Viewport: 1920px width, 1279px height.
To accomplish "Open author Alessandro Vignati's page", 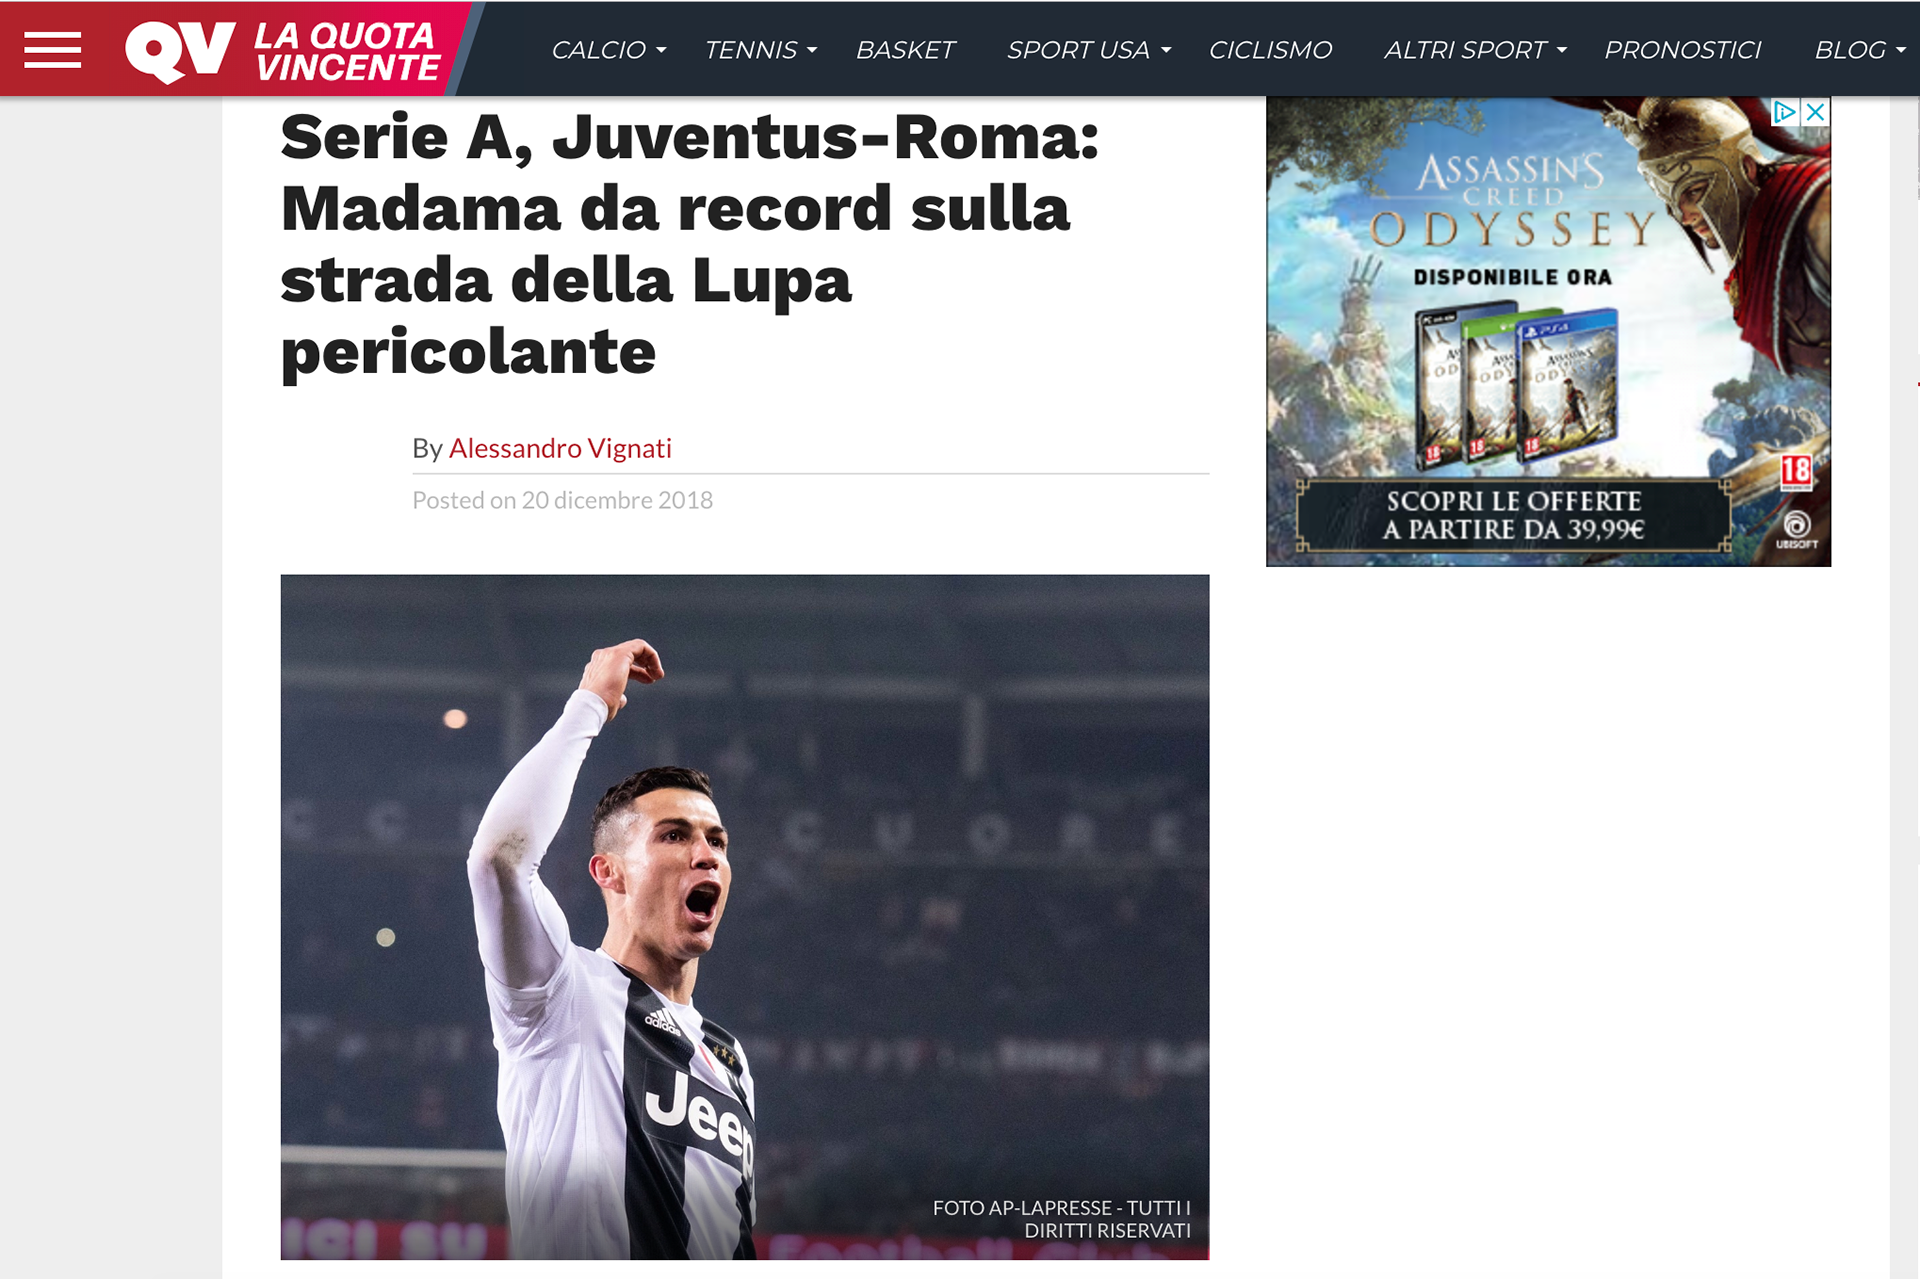I will pyautogui.click(x=560, y=448).
